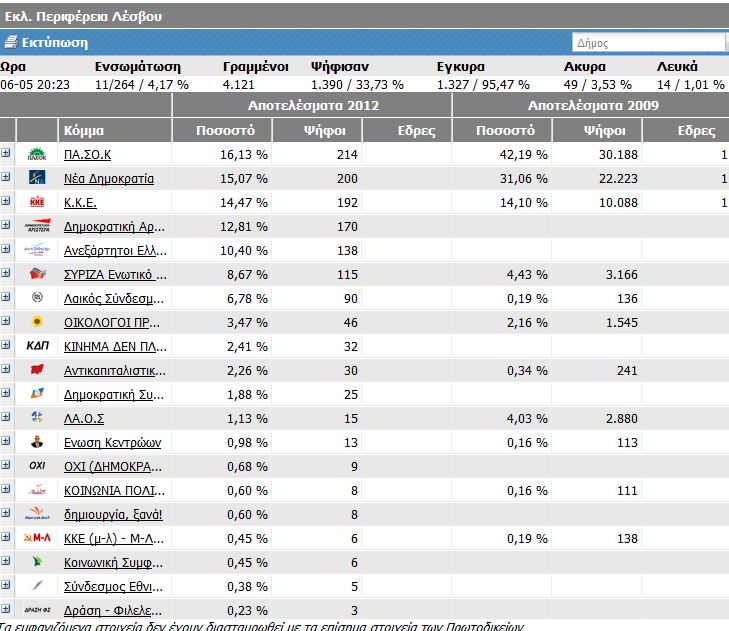Click the Εκλ. Περιφέρεια Λέσβου title
Image resolution: width=729 pixels, height=631 pixels.
pyautogui.click(x=83, y=17)
